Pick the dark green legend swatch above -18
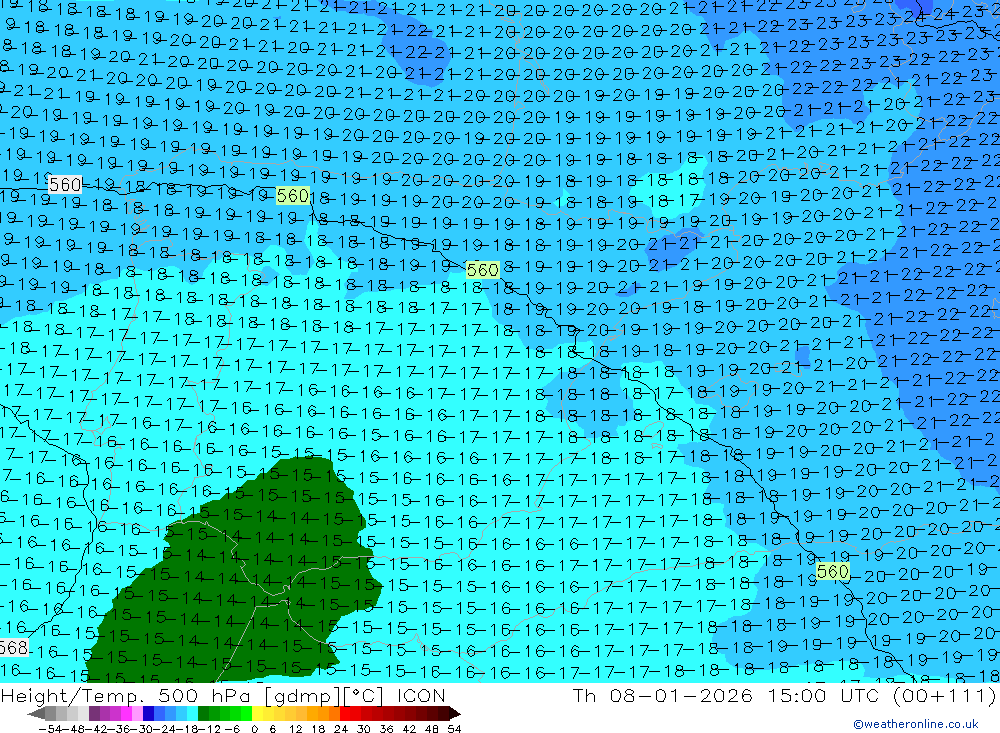Image resolution: width=1000 pixels, height=733 pixels. 203,714
